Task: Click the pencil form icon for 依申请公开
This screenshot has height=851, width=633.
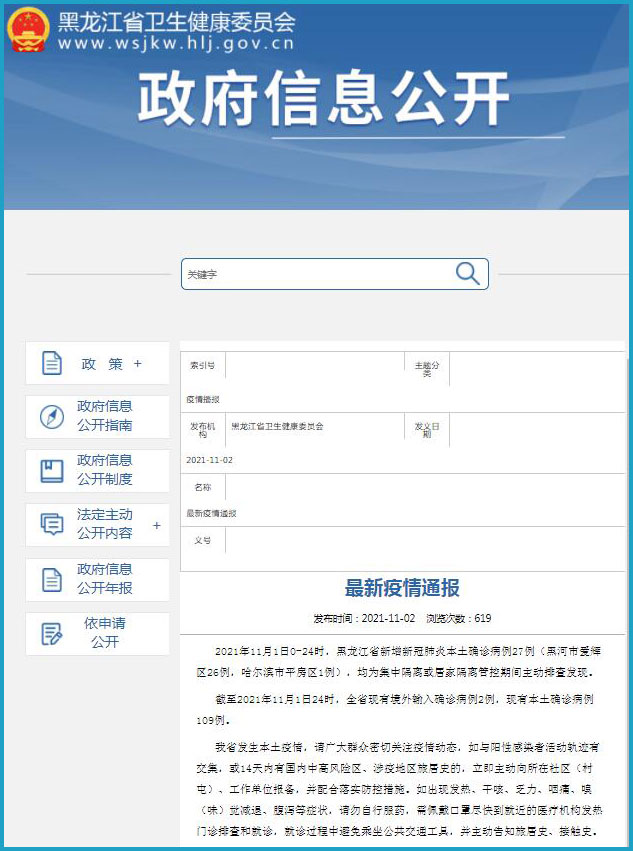Action: [x=52, y=633]
